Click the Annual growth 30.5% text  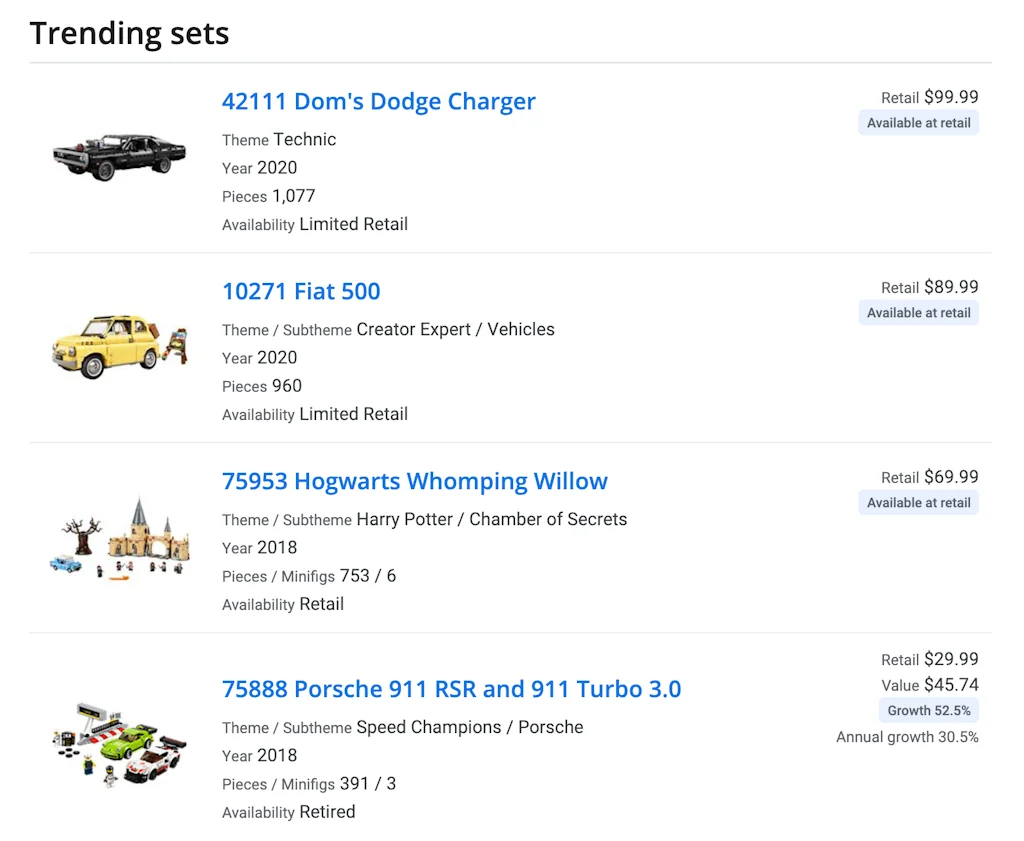pos(907,737)
